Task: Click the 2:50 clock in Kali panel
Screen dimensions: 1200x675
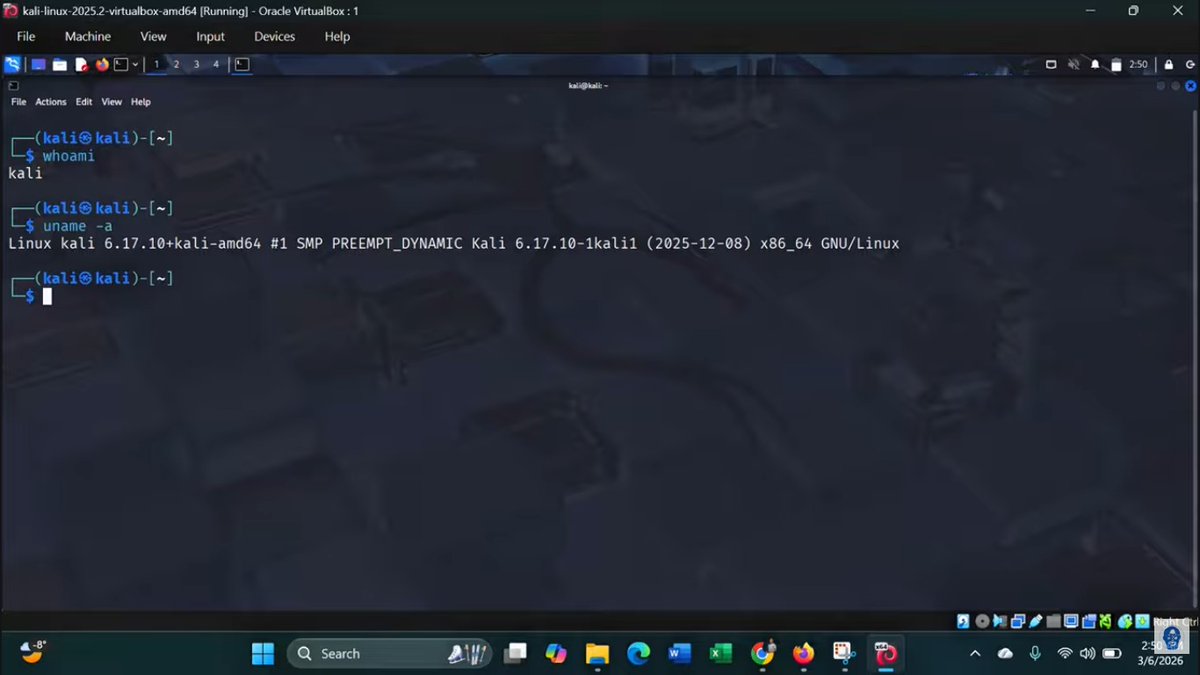Action: coord(1138,65)
